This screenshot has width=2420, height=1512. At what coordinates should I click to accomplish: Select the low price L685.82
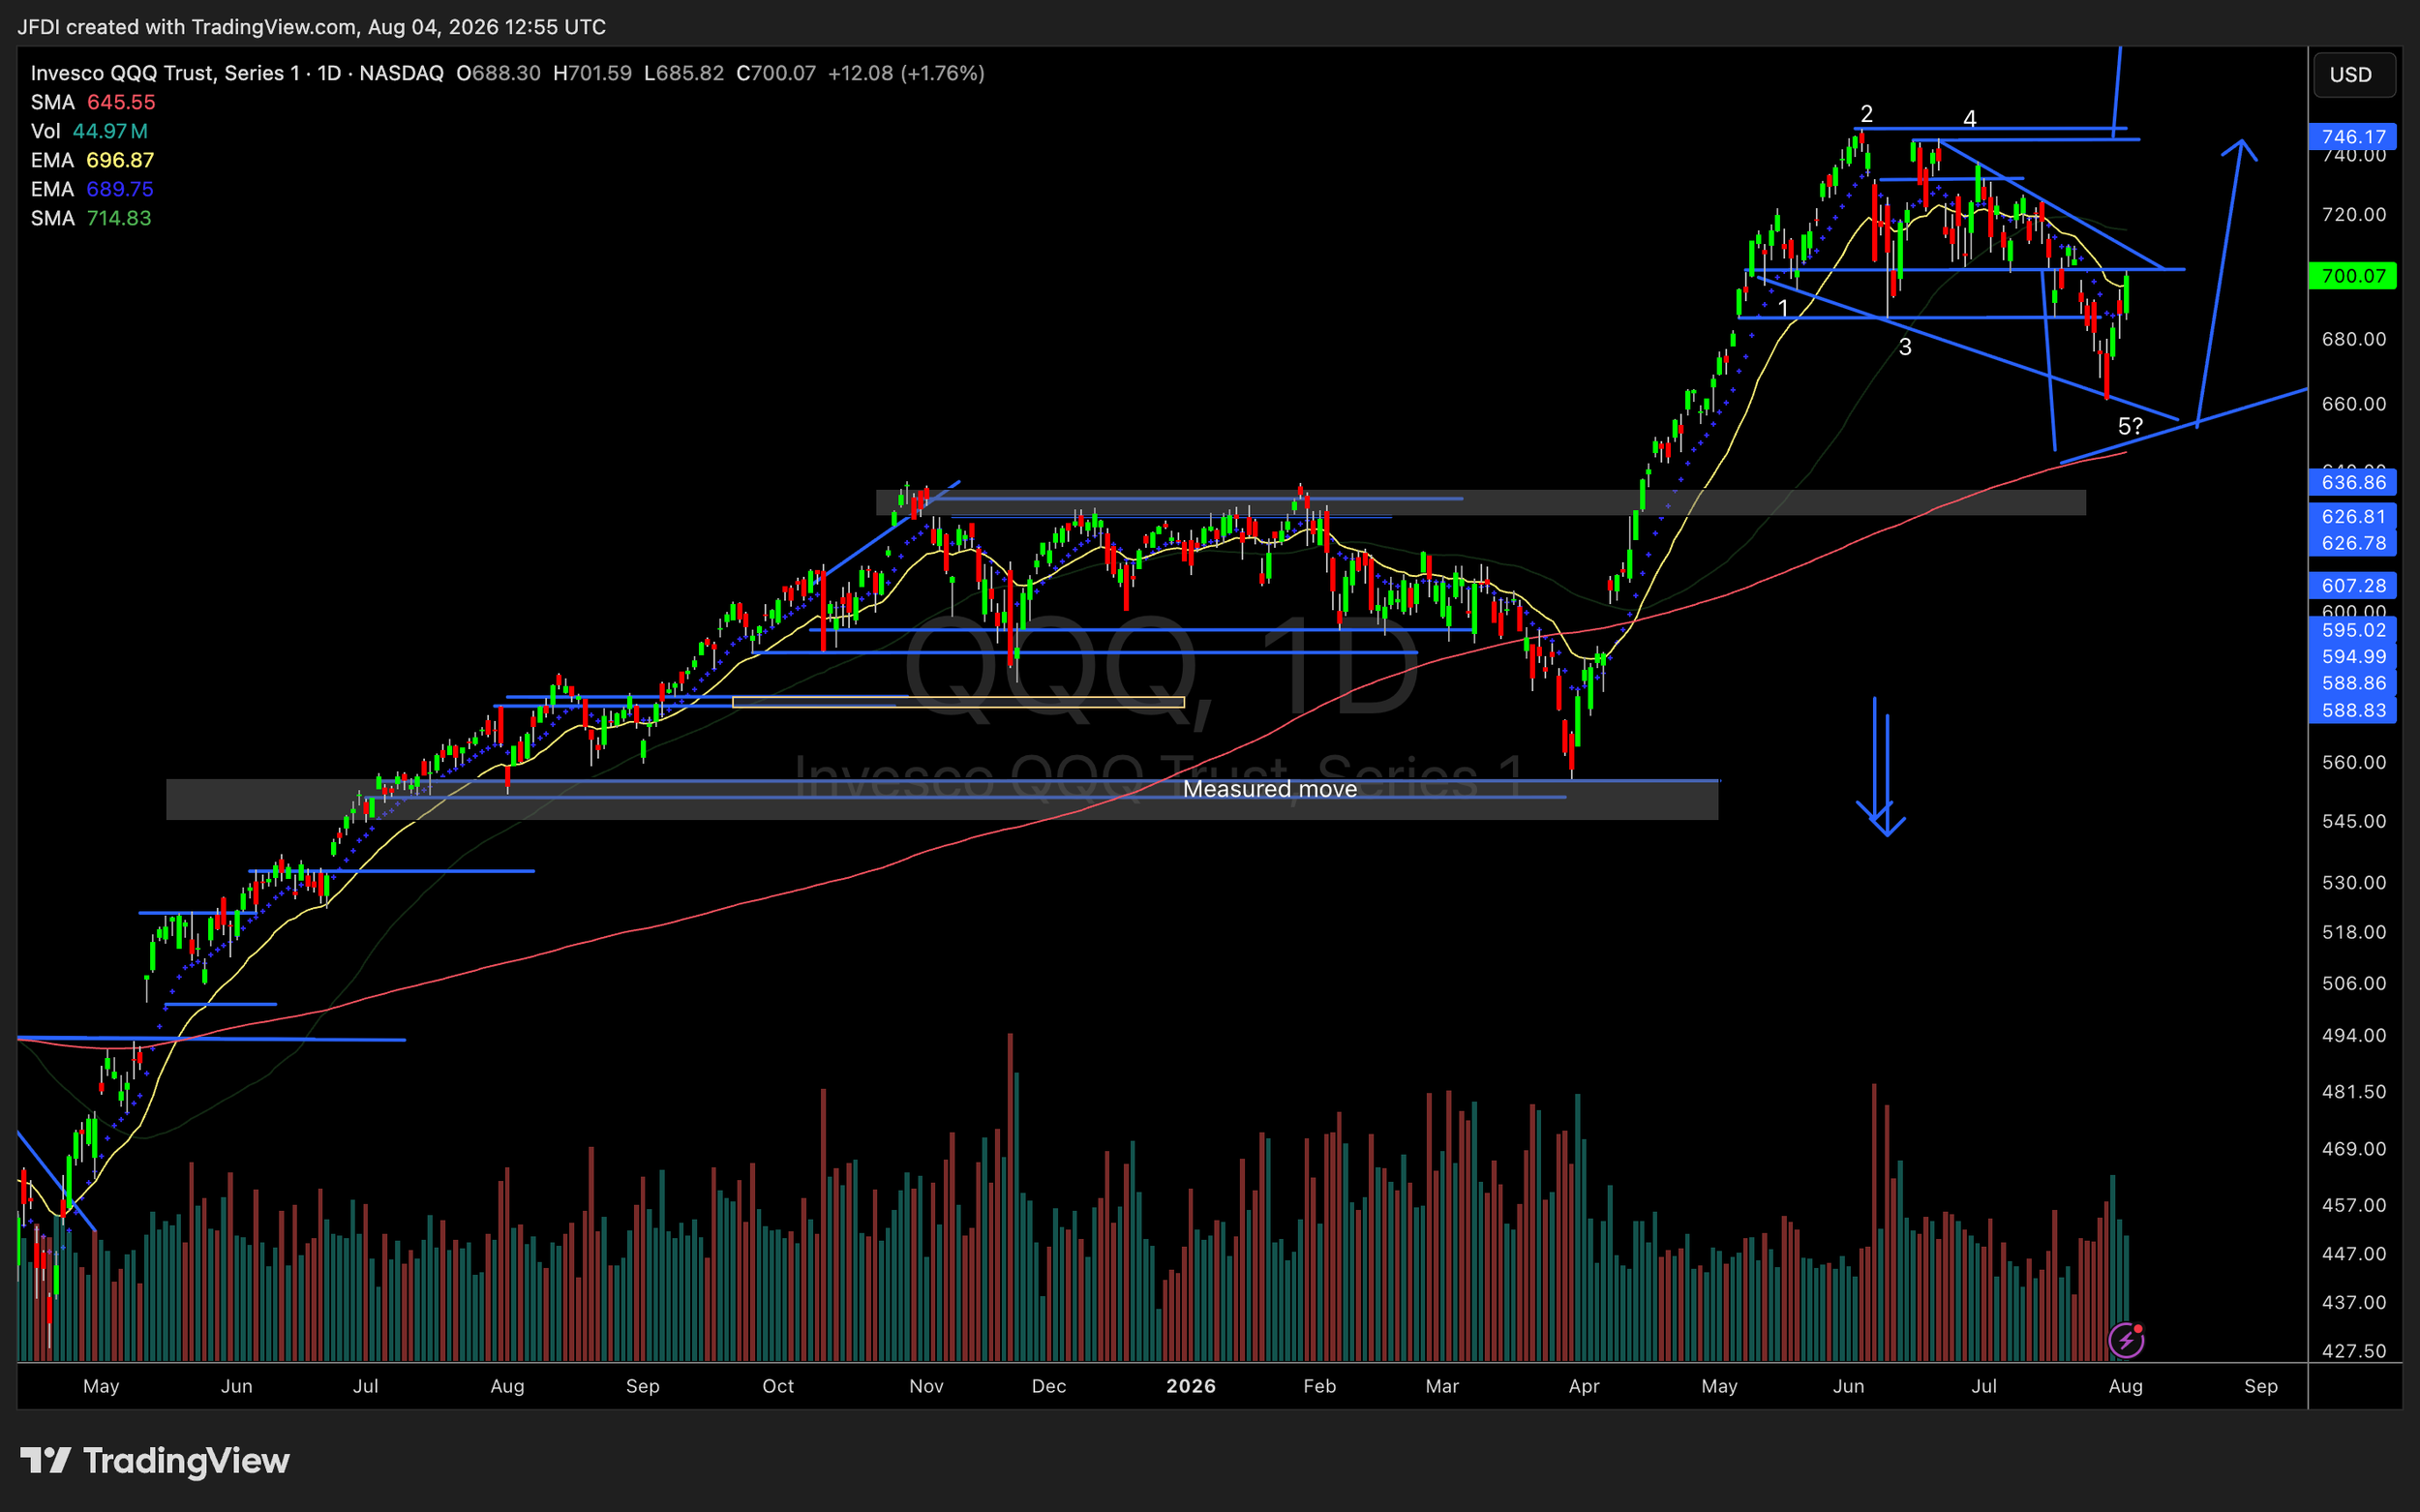click(684, 73)
